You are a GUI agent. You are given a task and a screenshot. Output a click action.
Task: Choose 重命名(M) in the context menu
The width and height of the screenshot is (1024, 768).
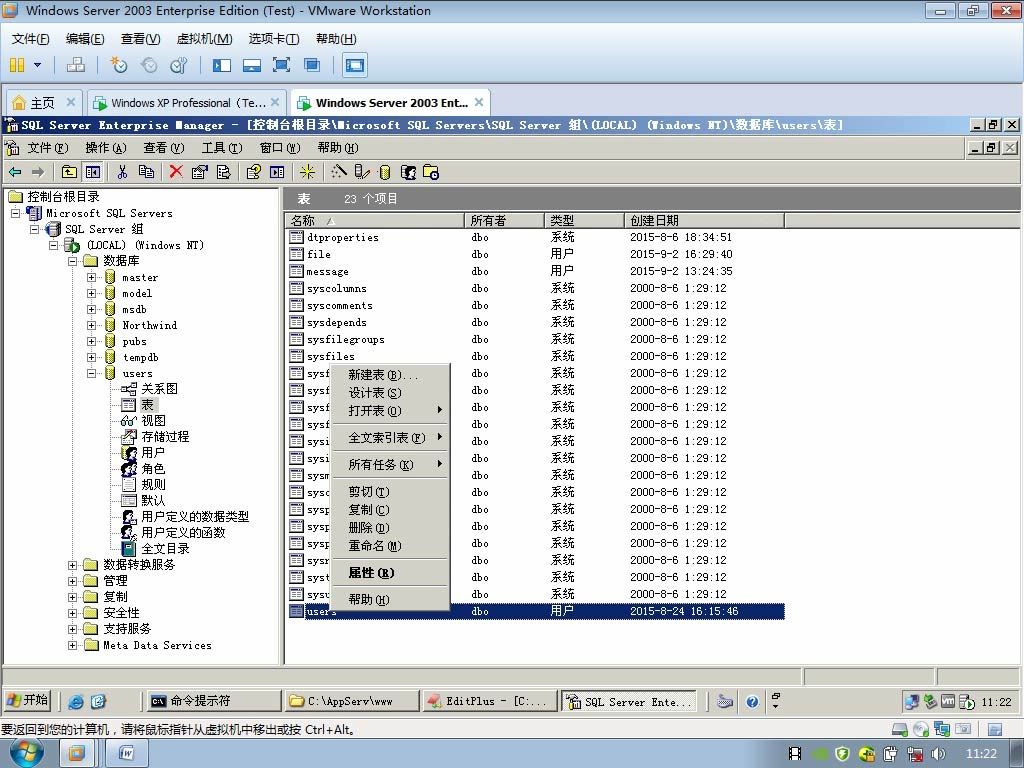click(x=390, y=545)
